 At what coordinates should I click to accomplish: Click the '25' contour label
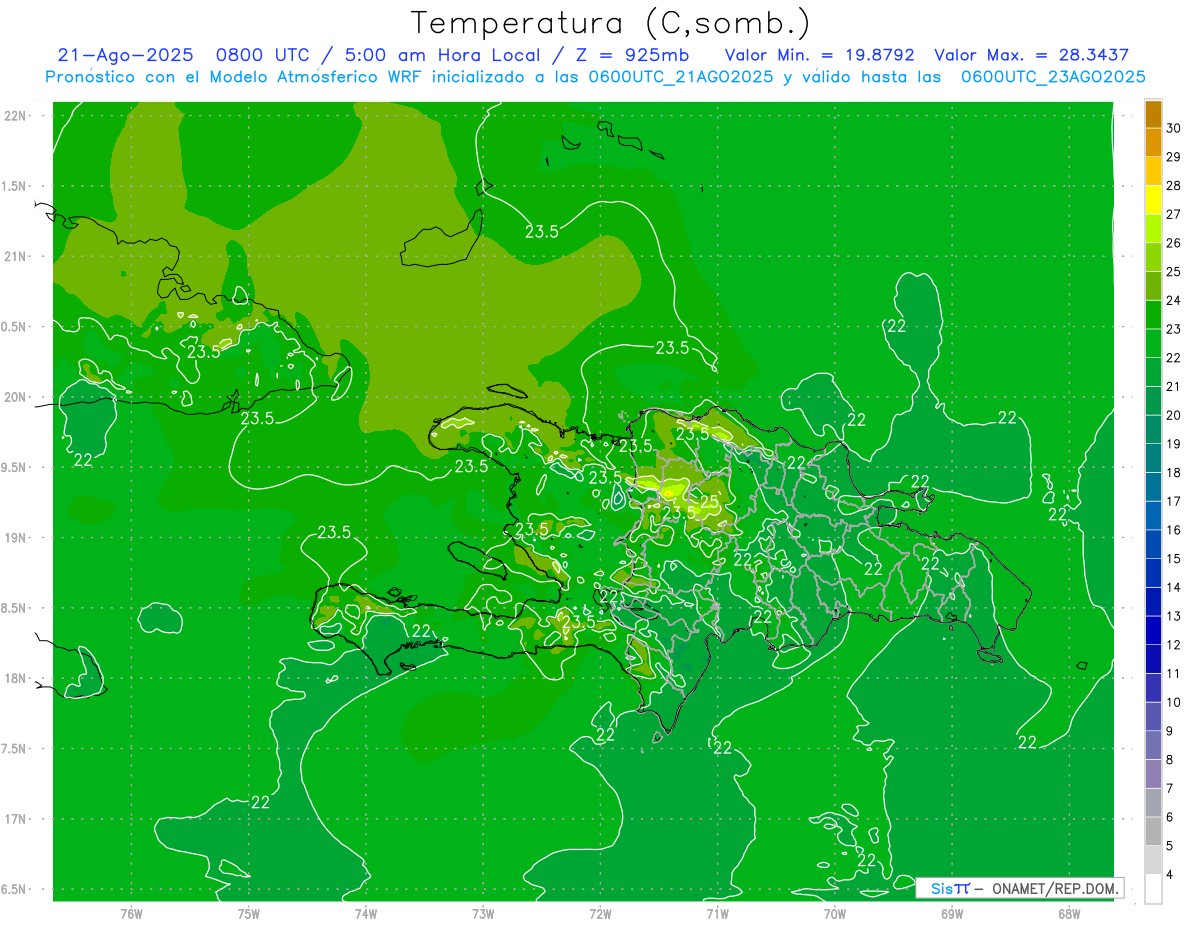pos(709,501)
